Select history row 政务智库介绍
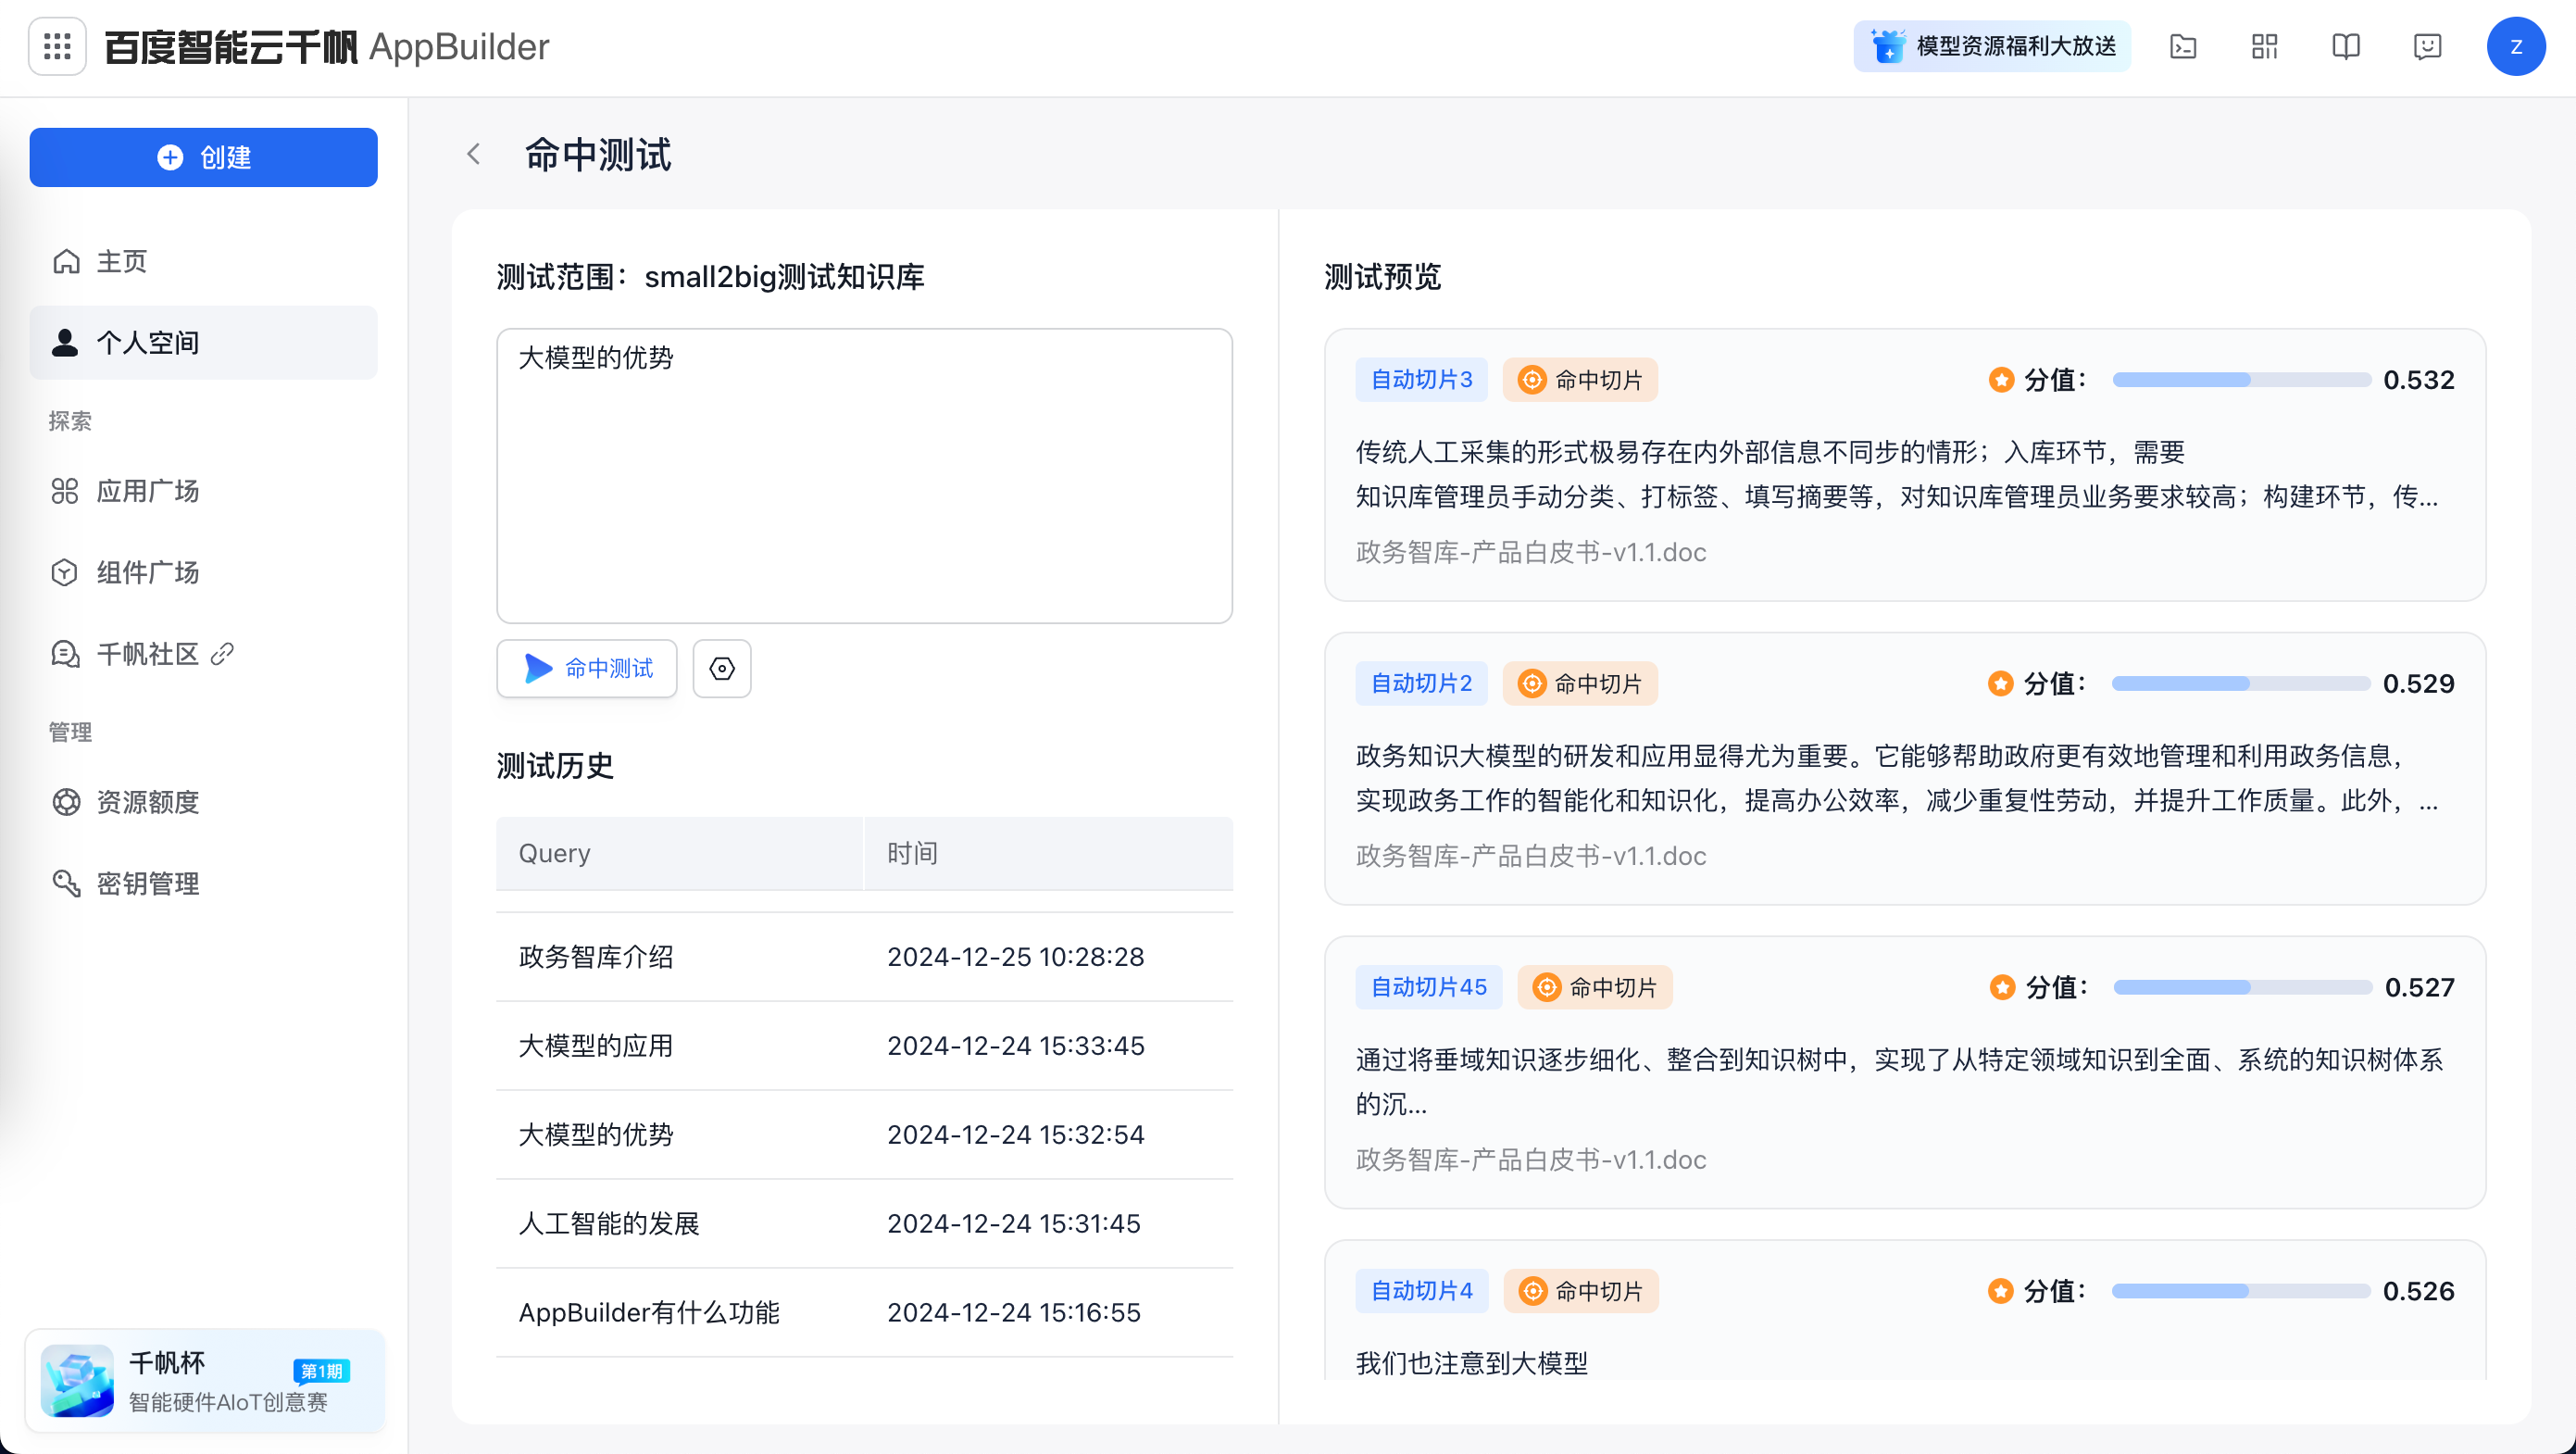This screenshot has height=1454, width=2576. (x=864, y=957)
